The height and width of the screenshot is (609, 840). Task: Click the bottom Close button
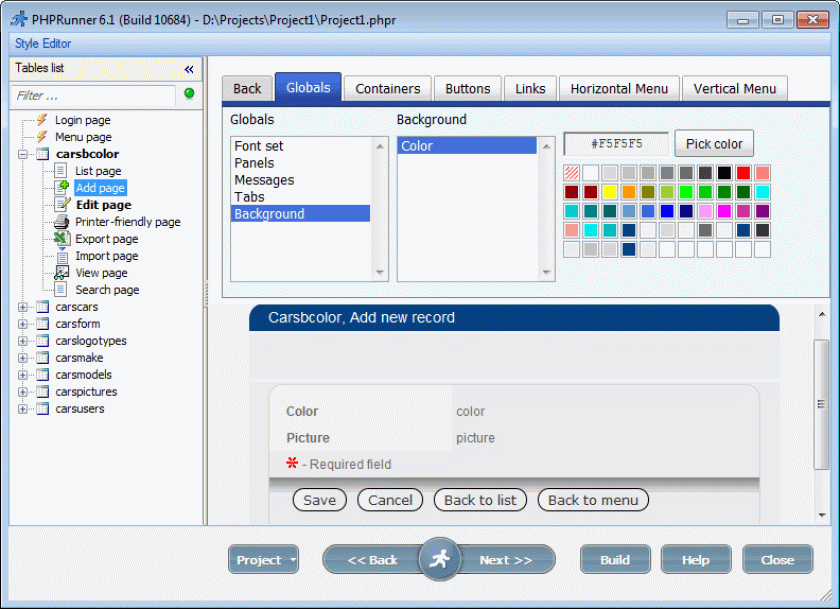pos(777,560)
